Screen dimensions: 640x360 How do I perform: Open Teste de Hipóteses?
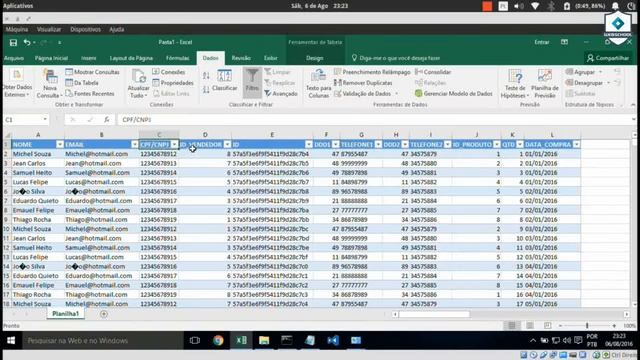click(x=515, y=84)
